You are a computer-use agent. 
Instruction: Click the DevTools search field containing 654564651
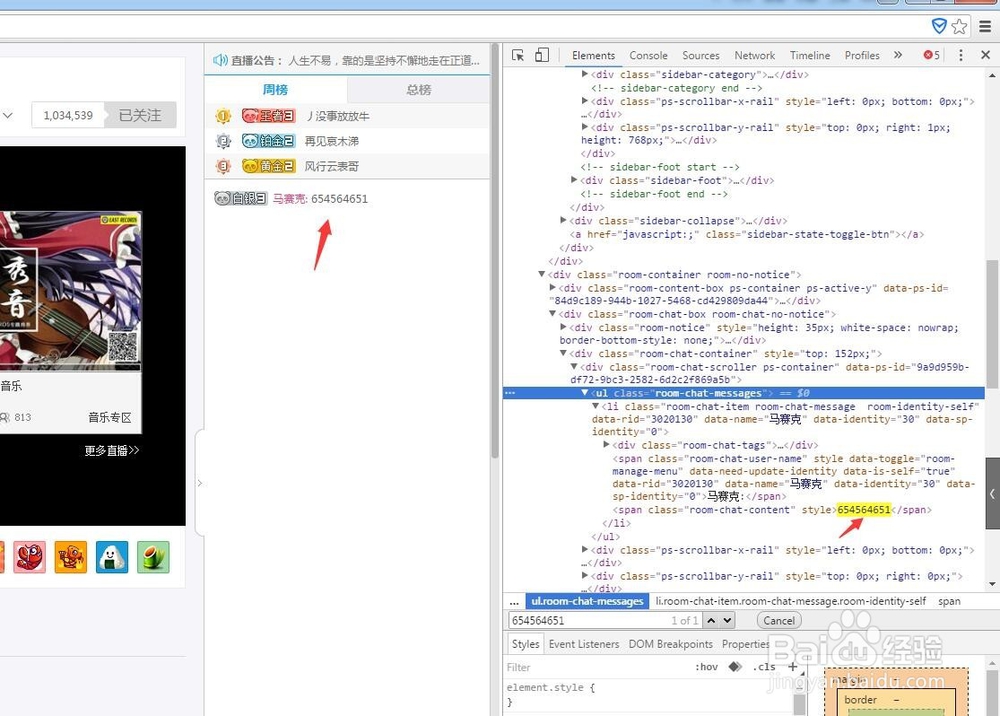(x=603, y=620)
